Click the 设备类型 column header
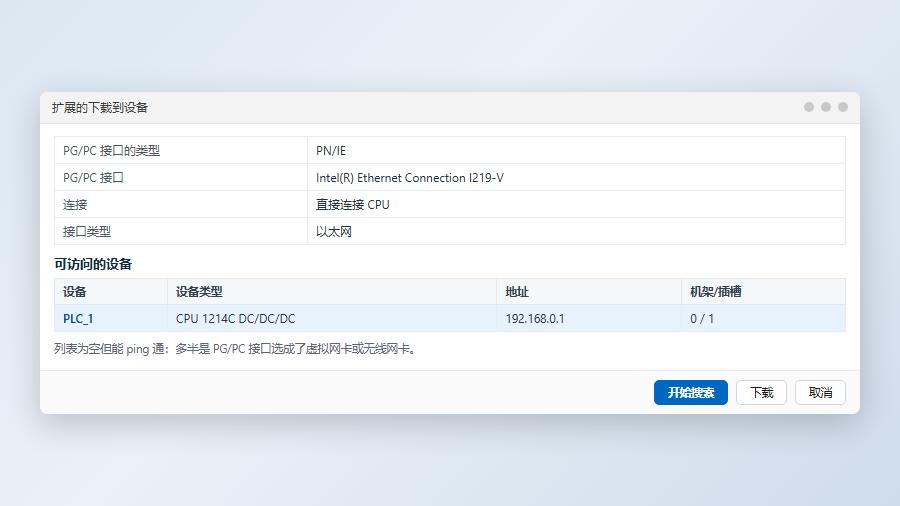900x506 pixels. pyautogui.click(x=332, y=291)
